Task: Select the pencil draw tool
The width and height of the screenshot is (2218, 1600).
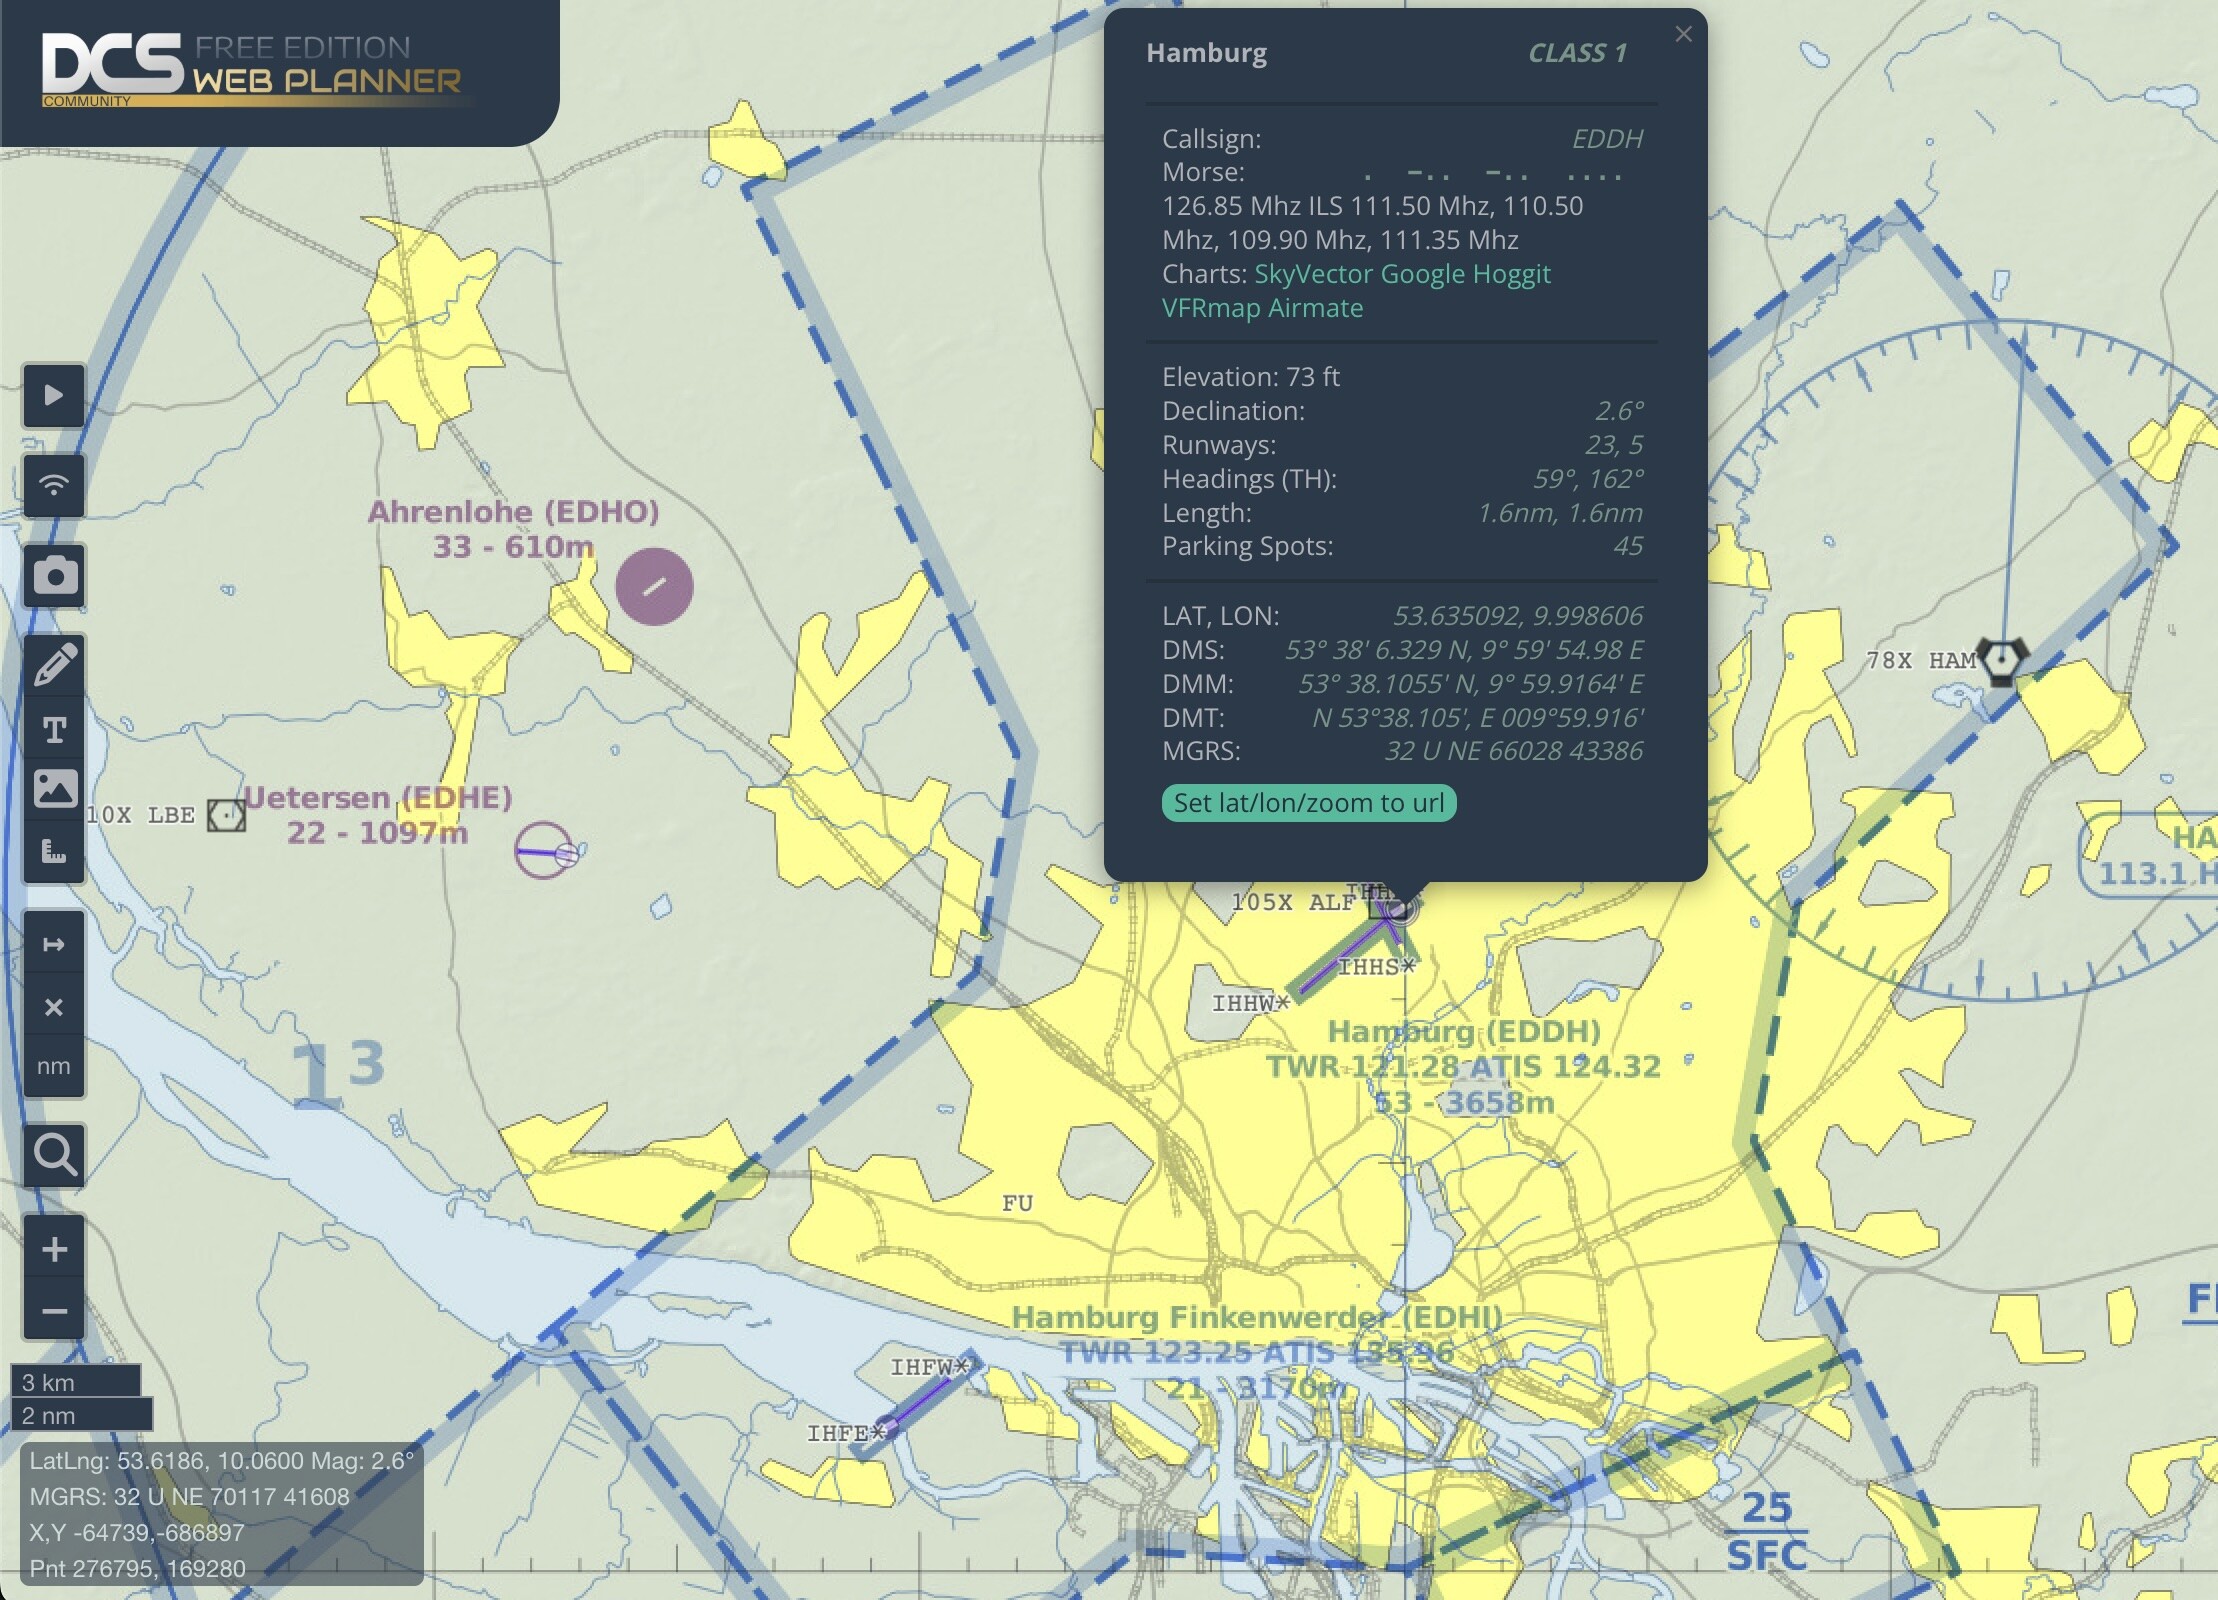Action: 54,665
